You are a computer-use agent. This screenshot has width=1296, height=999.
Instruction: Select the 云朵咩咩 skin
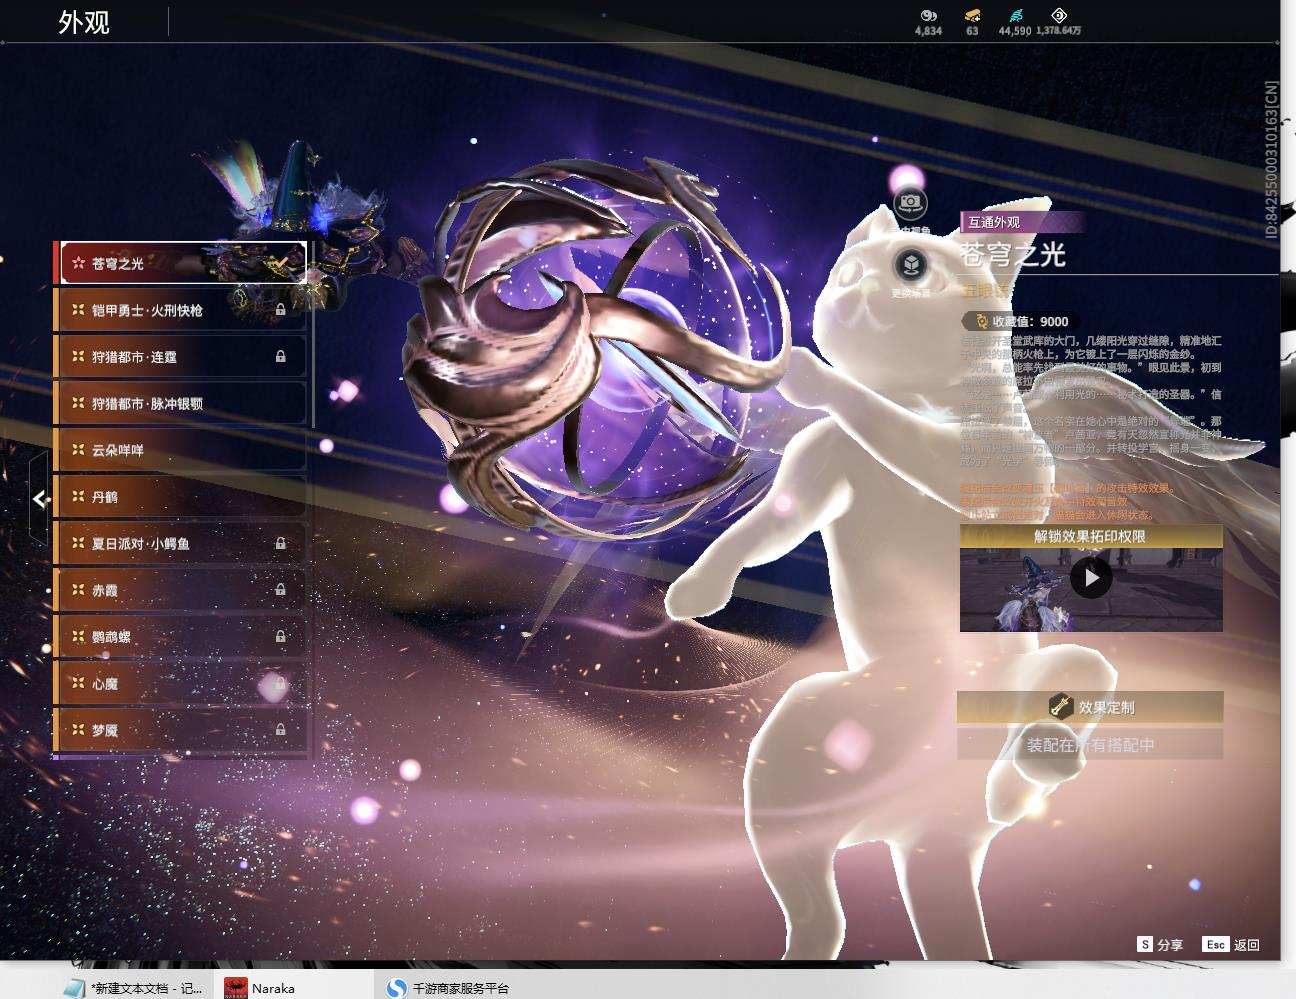click(x=180, y=450)
